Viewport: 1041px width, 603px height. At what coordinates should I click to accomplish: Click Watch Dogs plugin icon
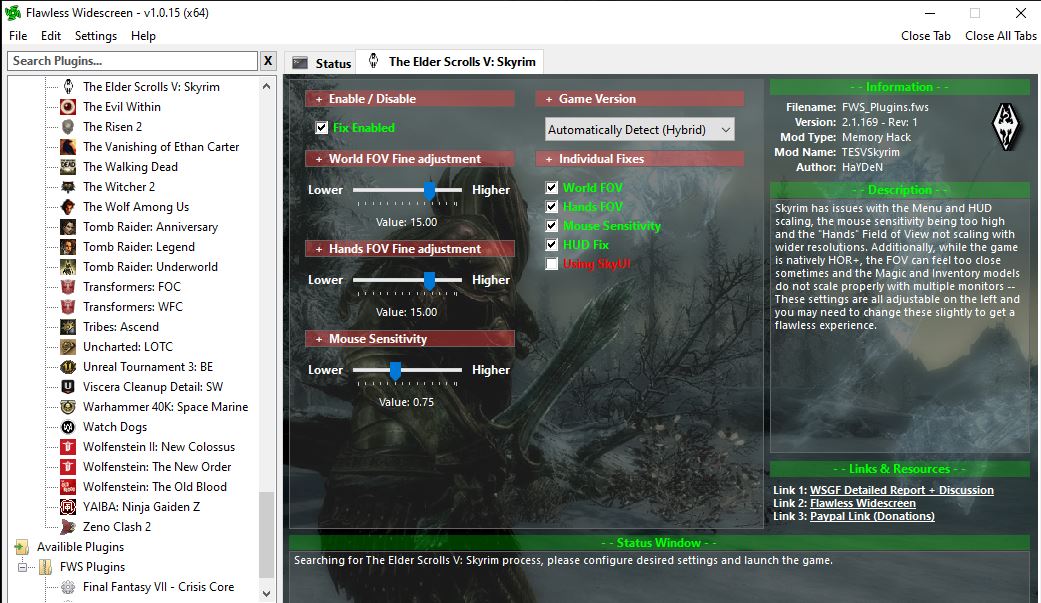[68, 426]
